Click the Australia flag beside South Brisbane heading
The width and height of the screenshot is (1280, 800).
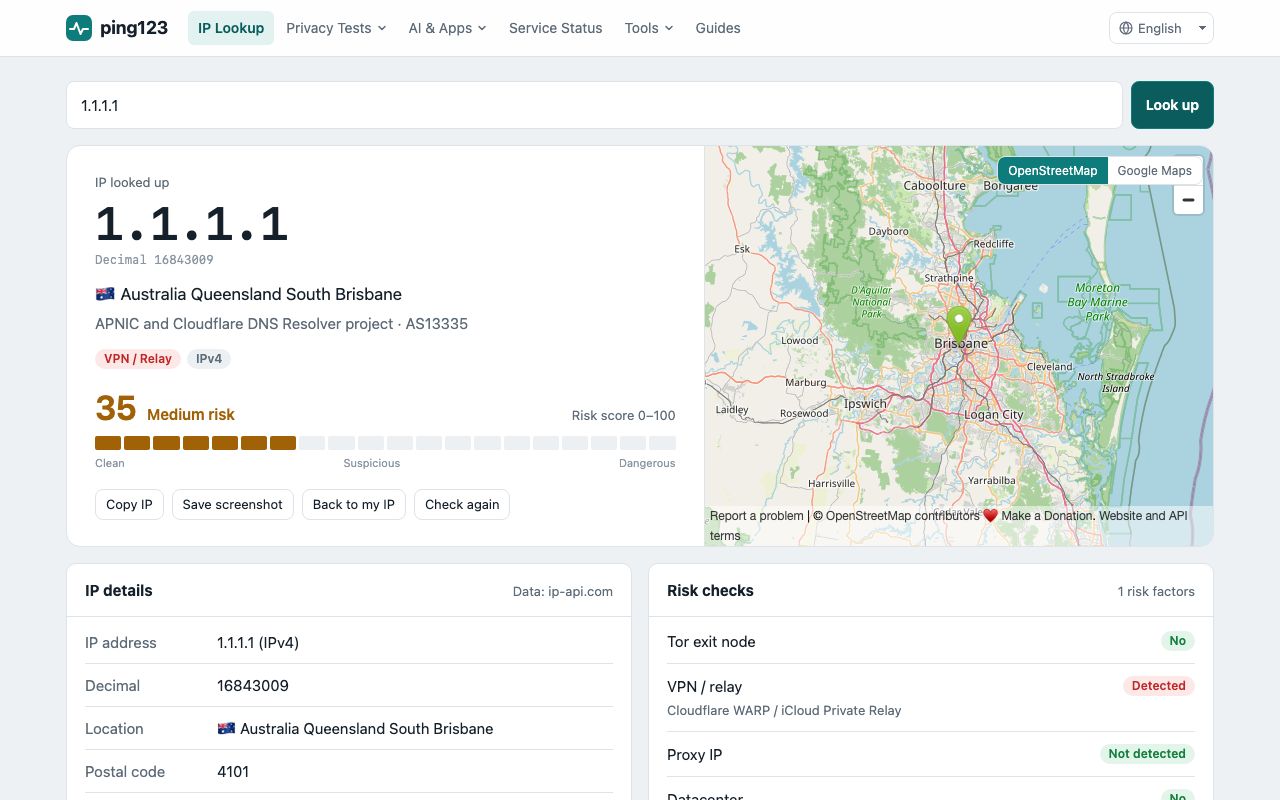click(x=105, y=294)
